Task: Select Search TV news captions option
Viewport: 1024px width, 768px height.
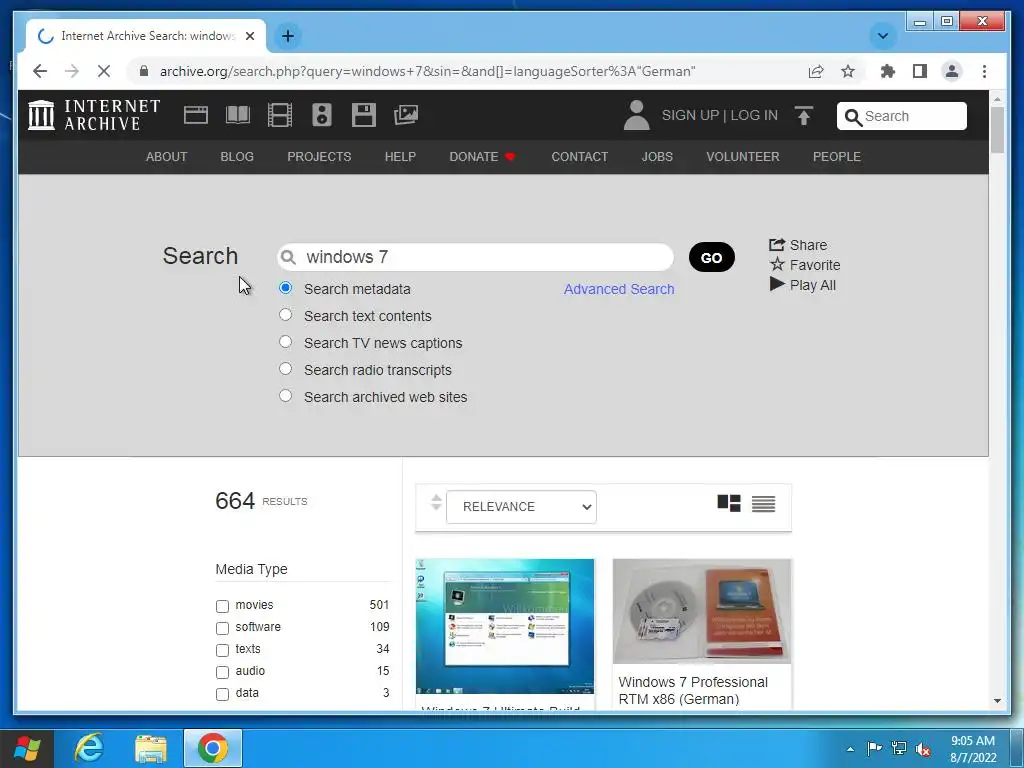Action: pos(285,342)
